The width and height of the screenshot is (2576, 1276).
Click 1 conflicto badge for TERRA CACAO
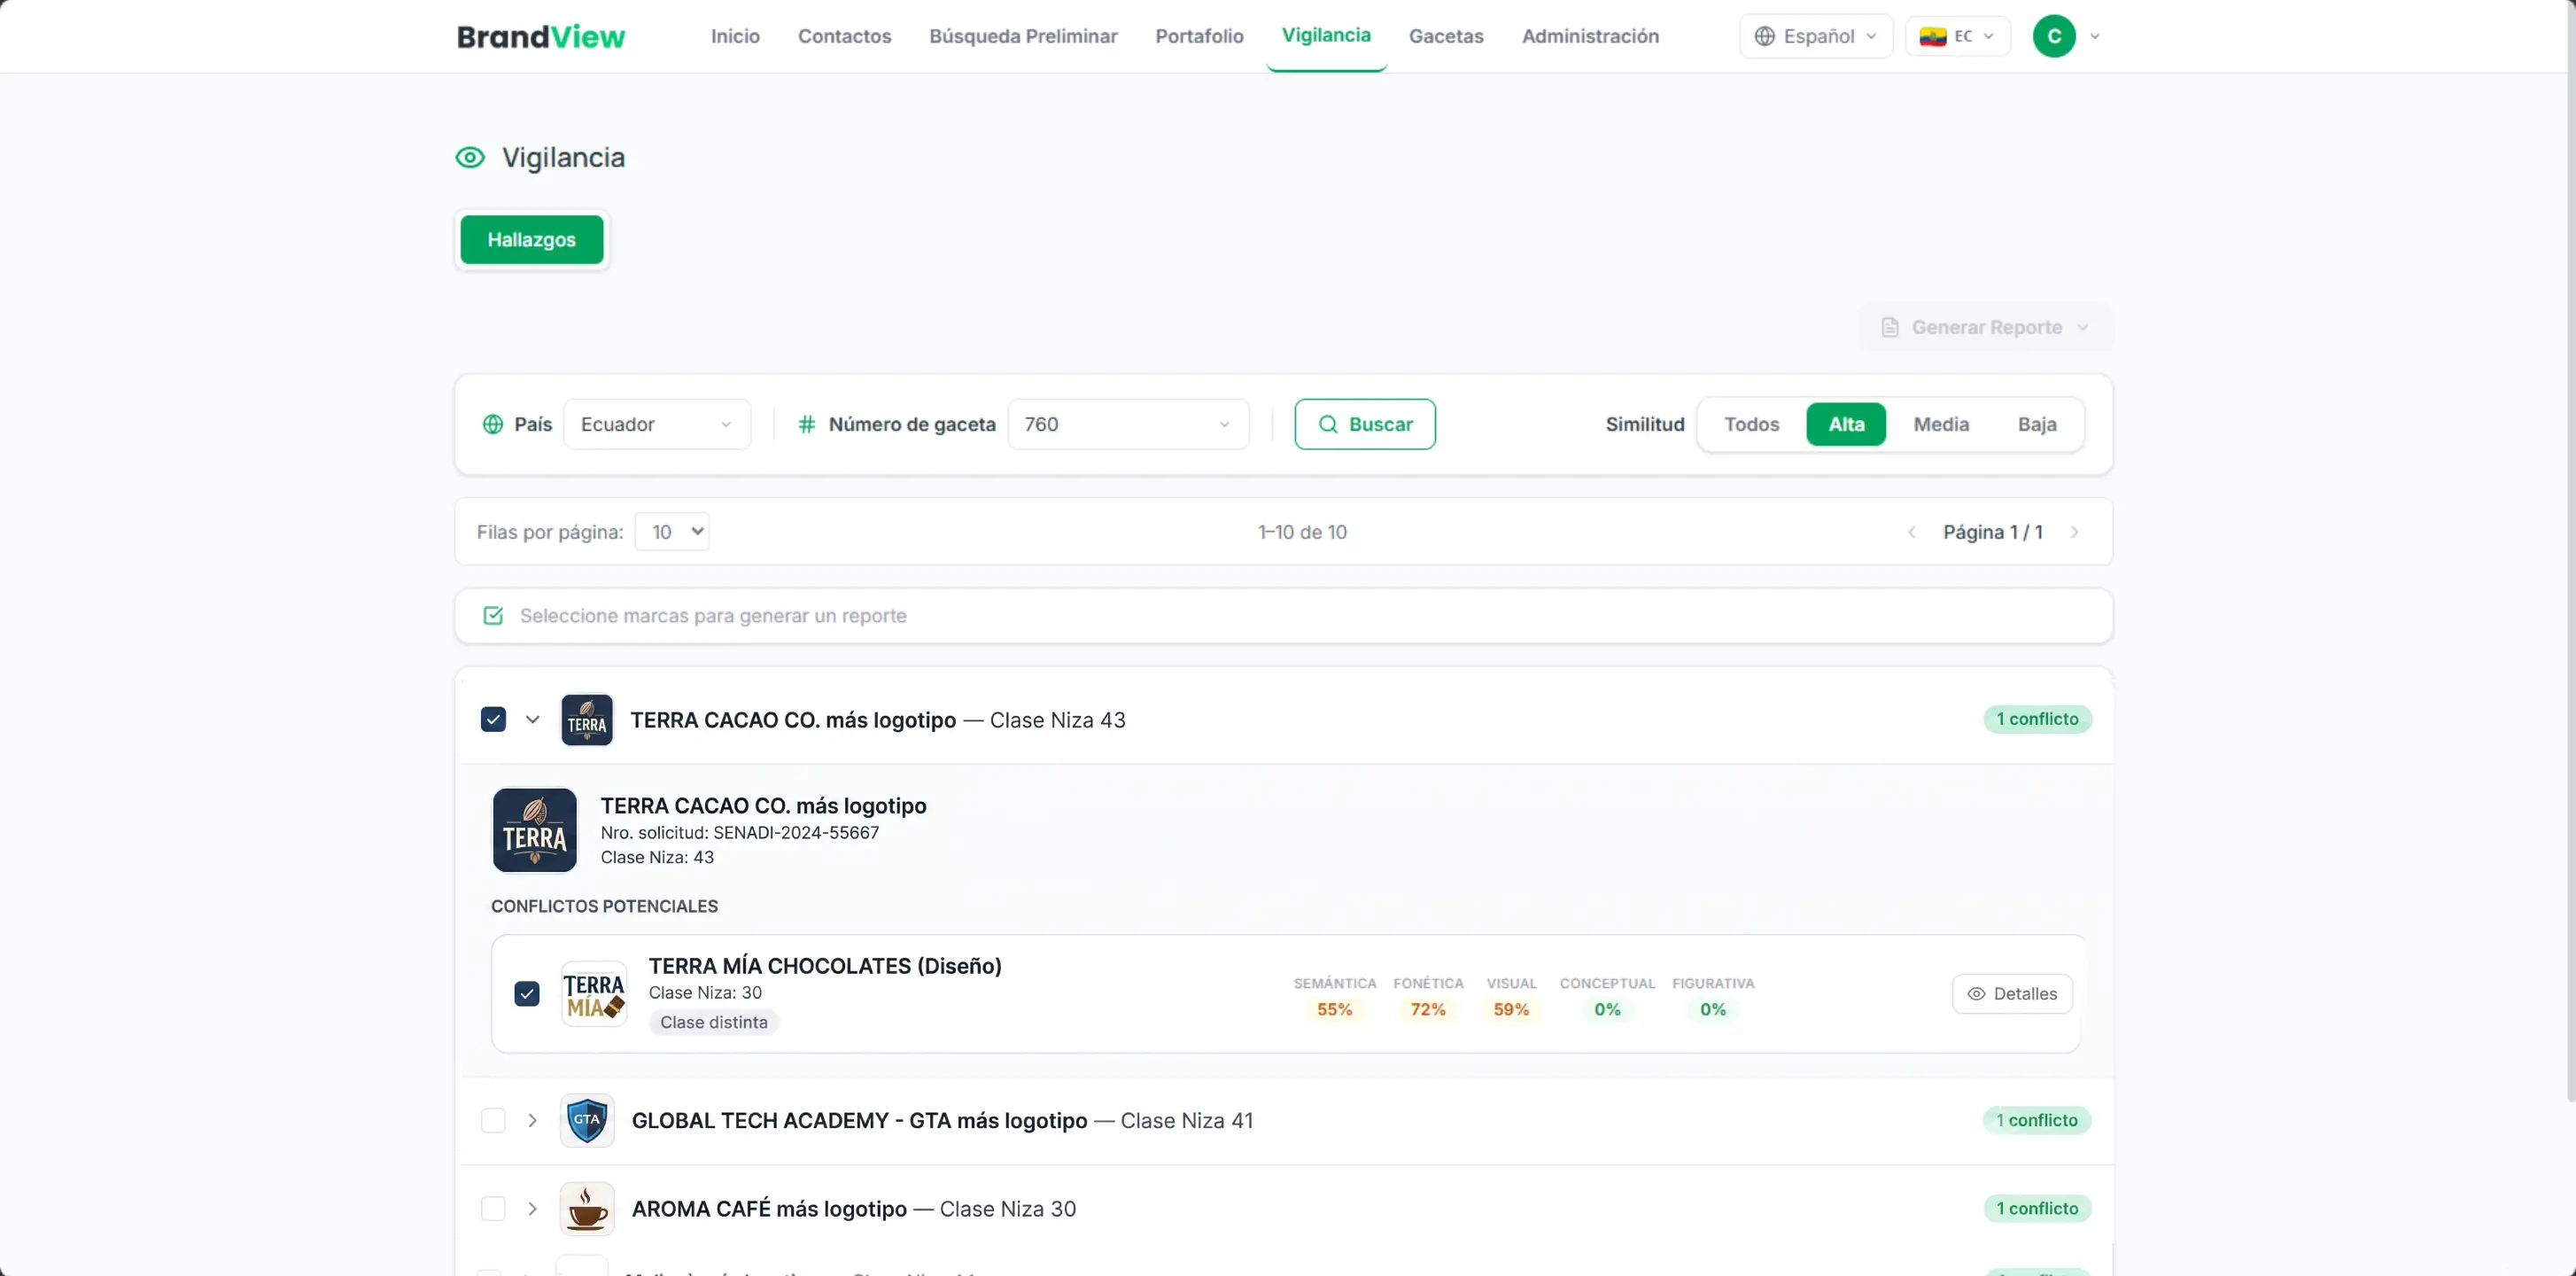(2037, 719)
